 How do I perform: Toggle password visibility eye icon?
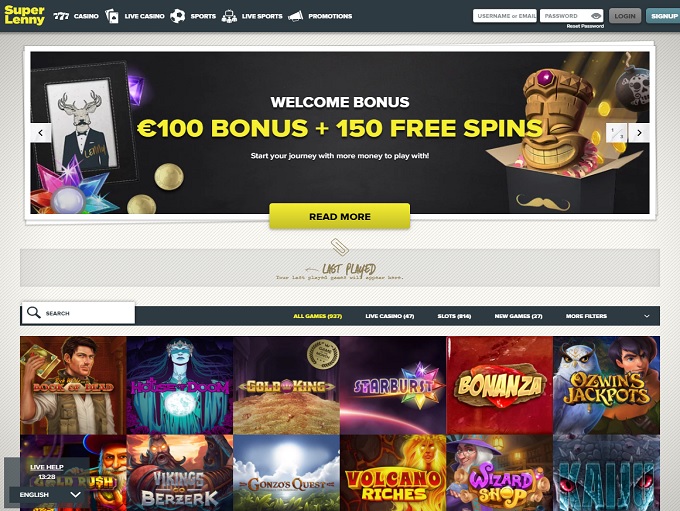[x=596, y=16]
